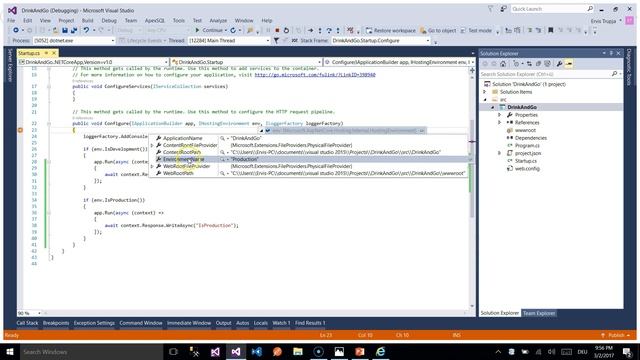Open the Locals tab
This screenshot has width=640, height=360.
point(261,323)
